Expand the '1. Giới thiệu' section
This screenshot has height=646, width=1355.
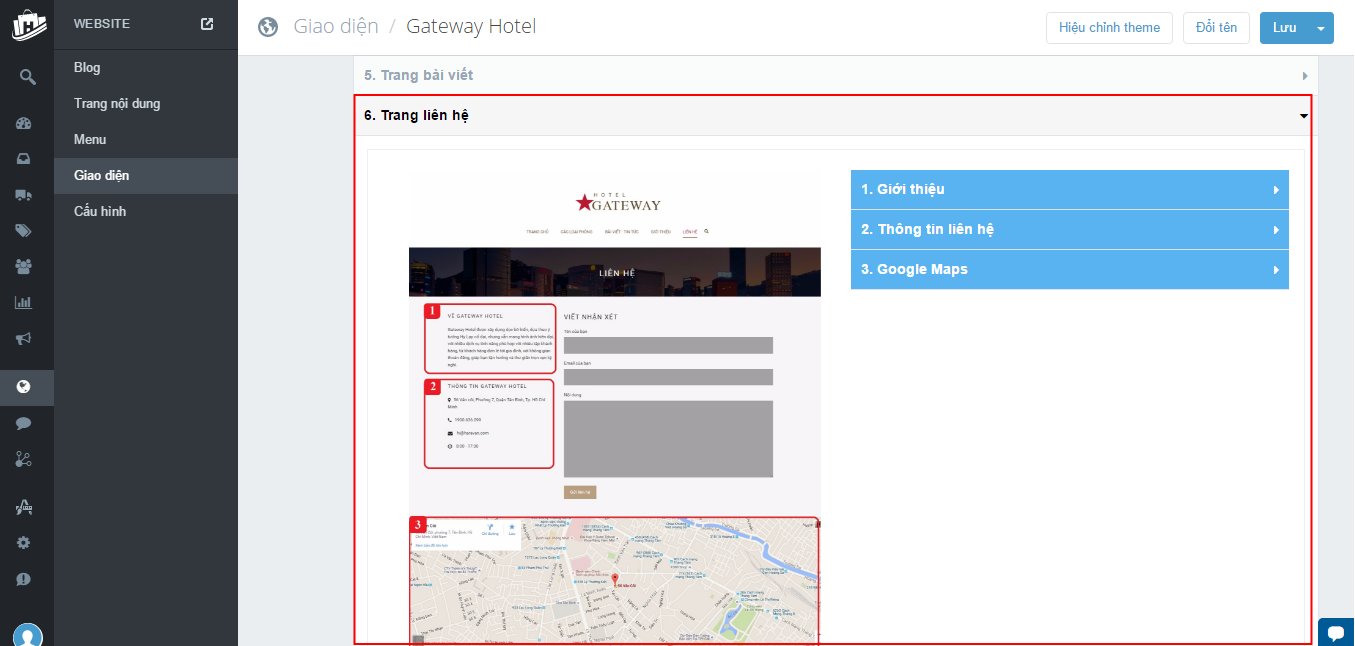coord(1069,190)
